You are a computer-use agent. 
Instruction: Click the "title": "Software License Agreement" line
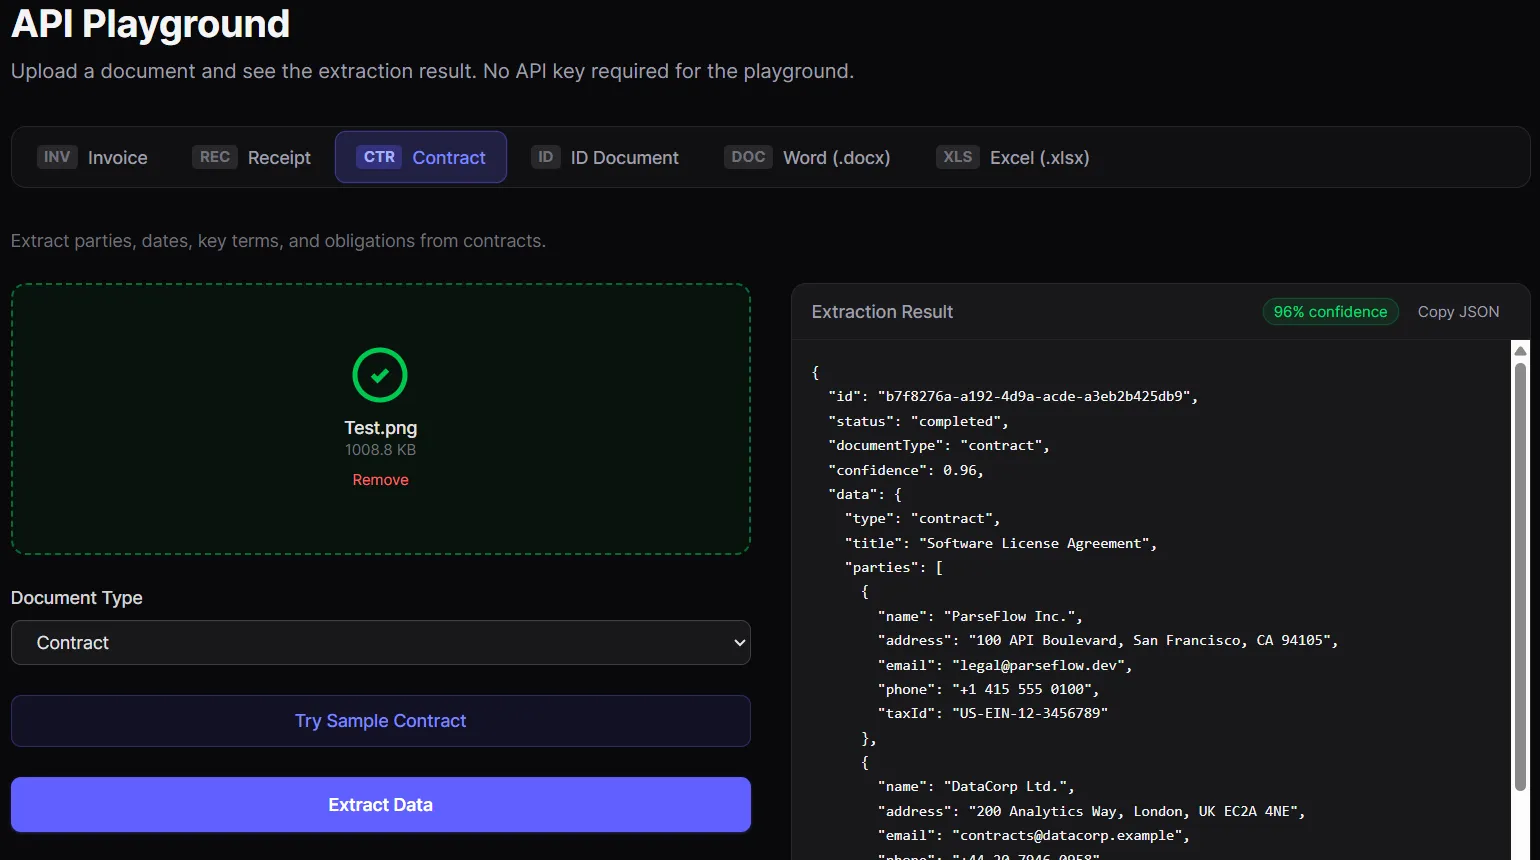1001,543
